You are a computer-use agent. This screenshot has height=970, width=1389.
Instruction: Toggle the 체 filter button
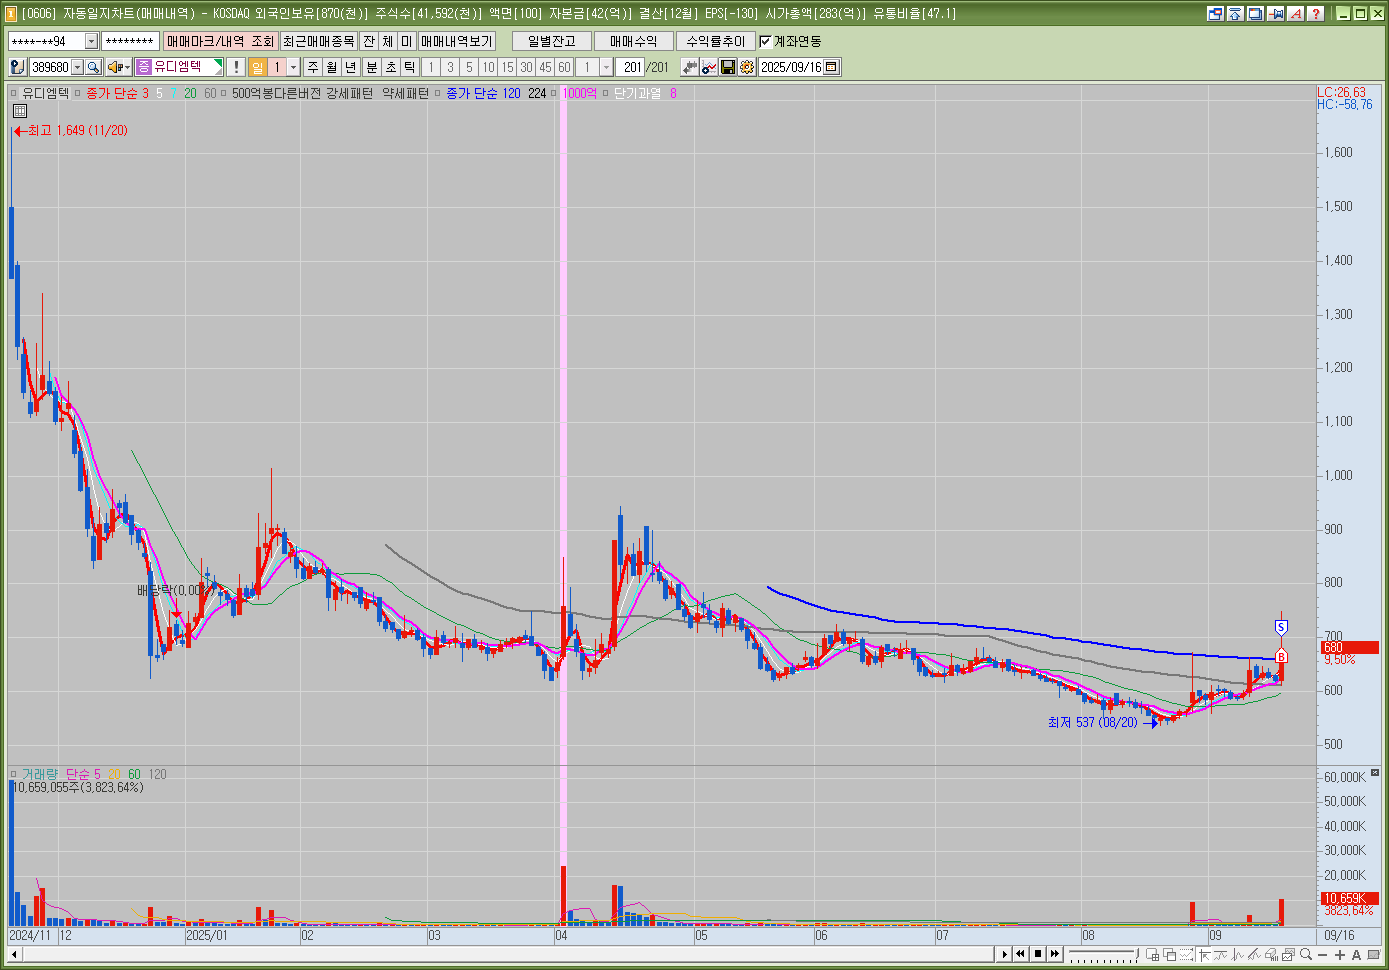tap(388, 41)
